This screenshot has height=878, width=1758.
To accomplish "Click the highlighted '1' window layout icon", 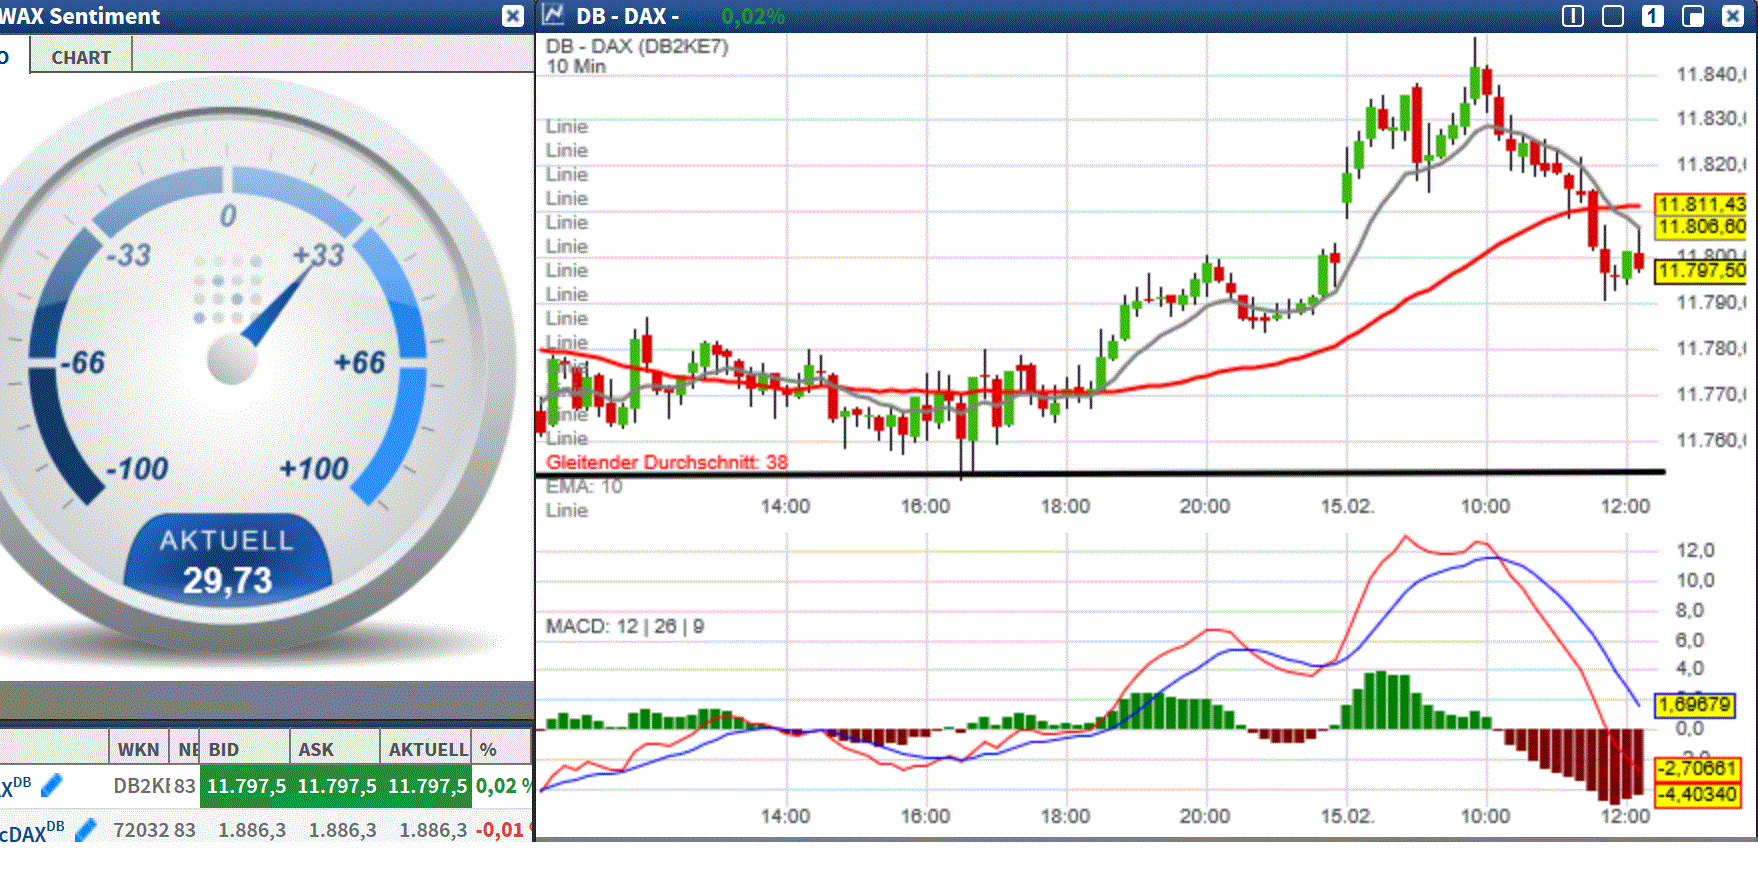I will [x=1653, y=16].
